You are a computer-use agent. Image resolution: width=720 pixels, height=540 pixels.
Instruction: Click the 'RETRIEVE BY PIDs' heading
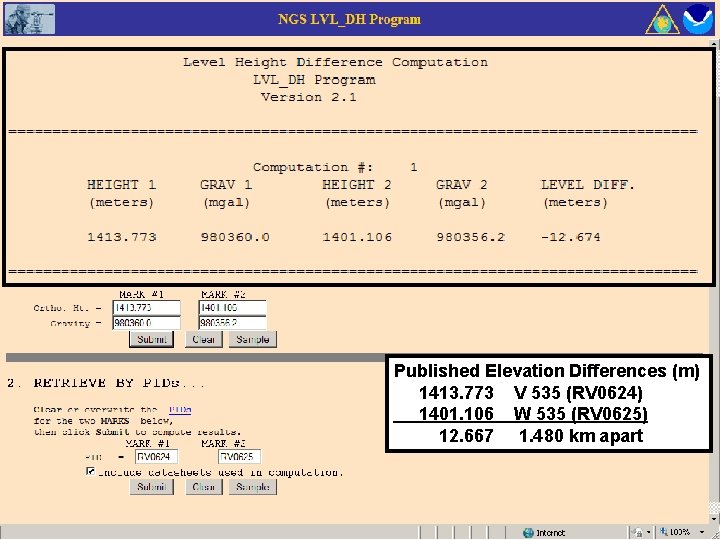[106, 383]
